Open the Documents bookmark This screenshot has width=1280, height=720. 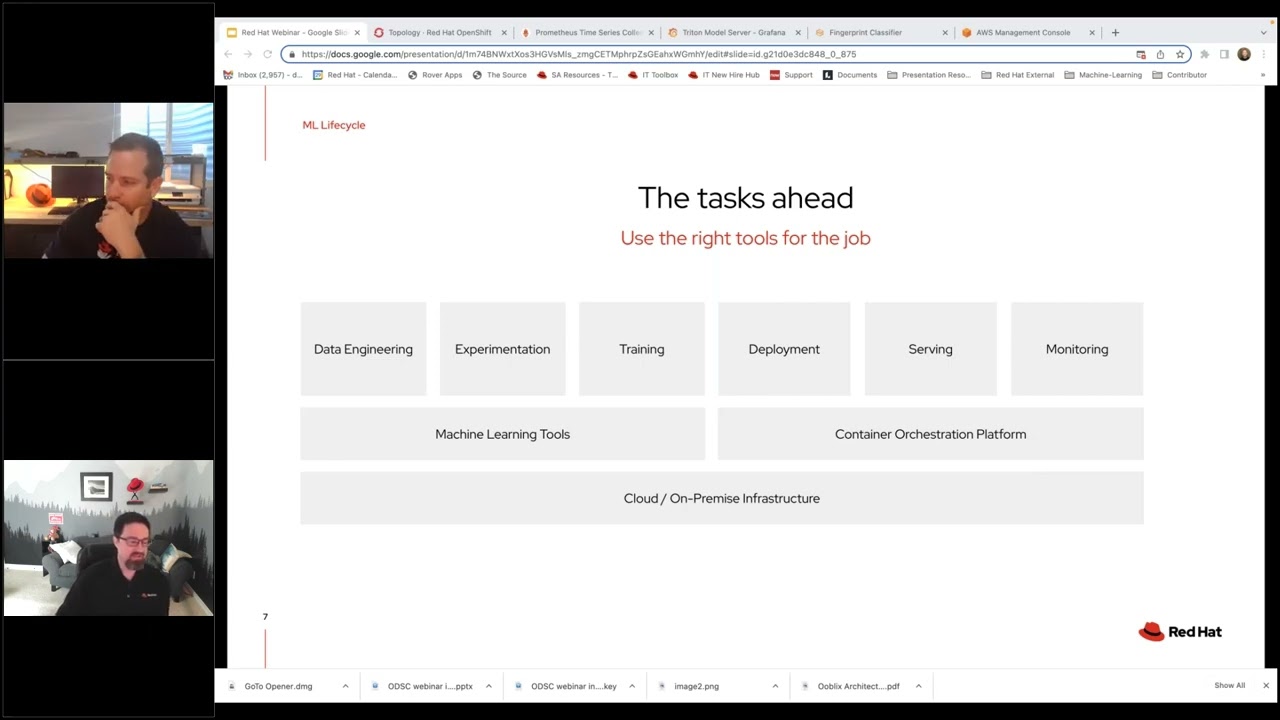(850, 75)
